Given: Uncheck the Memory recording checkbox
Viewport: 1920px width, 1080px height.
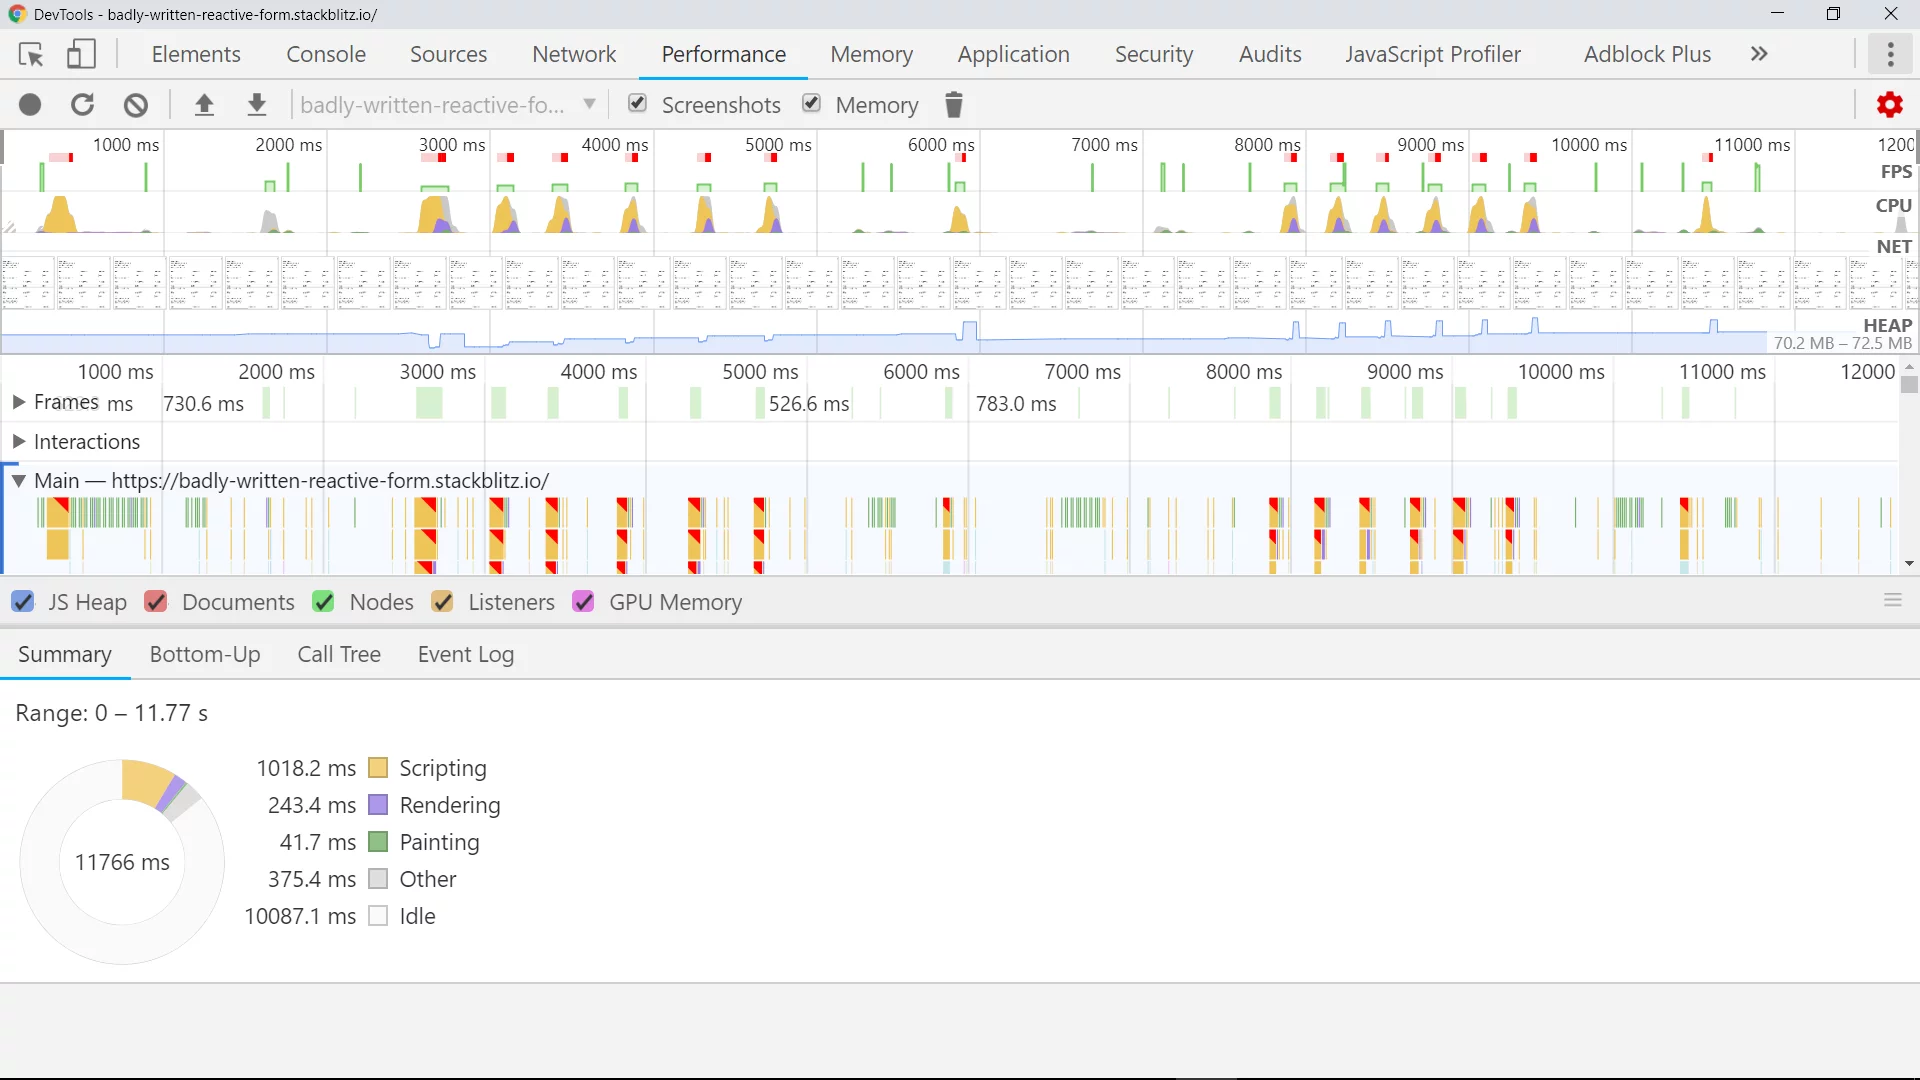Looking at the screenshot, I should pyautogui.click(x=812, y=104).
